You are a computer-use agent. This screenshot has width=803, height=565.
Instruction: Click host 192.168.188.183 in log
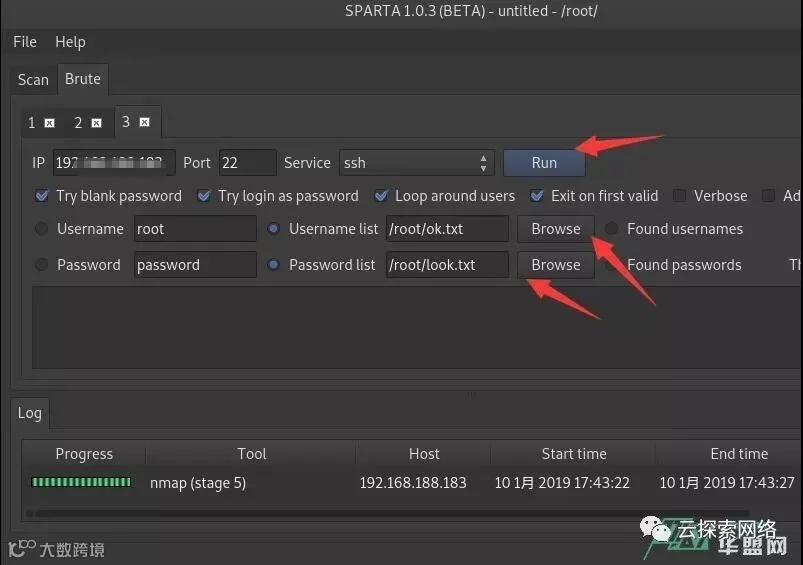tap(413, 483)
